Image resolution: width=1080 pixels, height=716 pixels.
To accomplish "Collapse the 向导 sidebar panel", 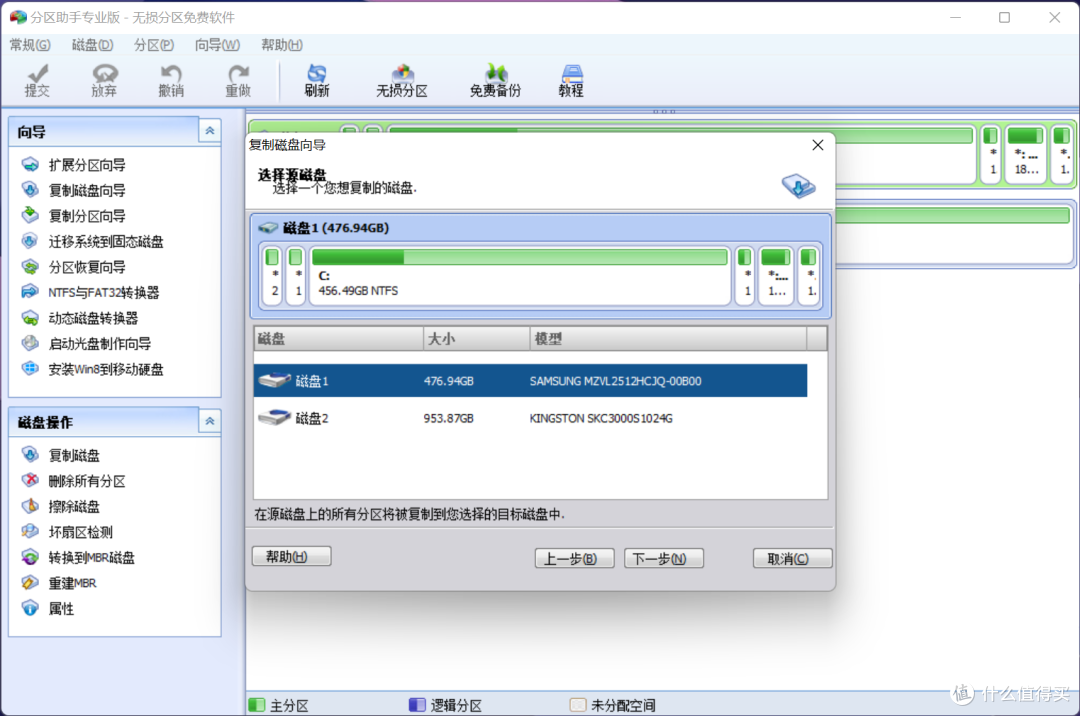I will pos(209,130).
